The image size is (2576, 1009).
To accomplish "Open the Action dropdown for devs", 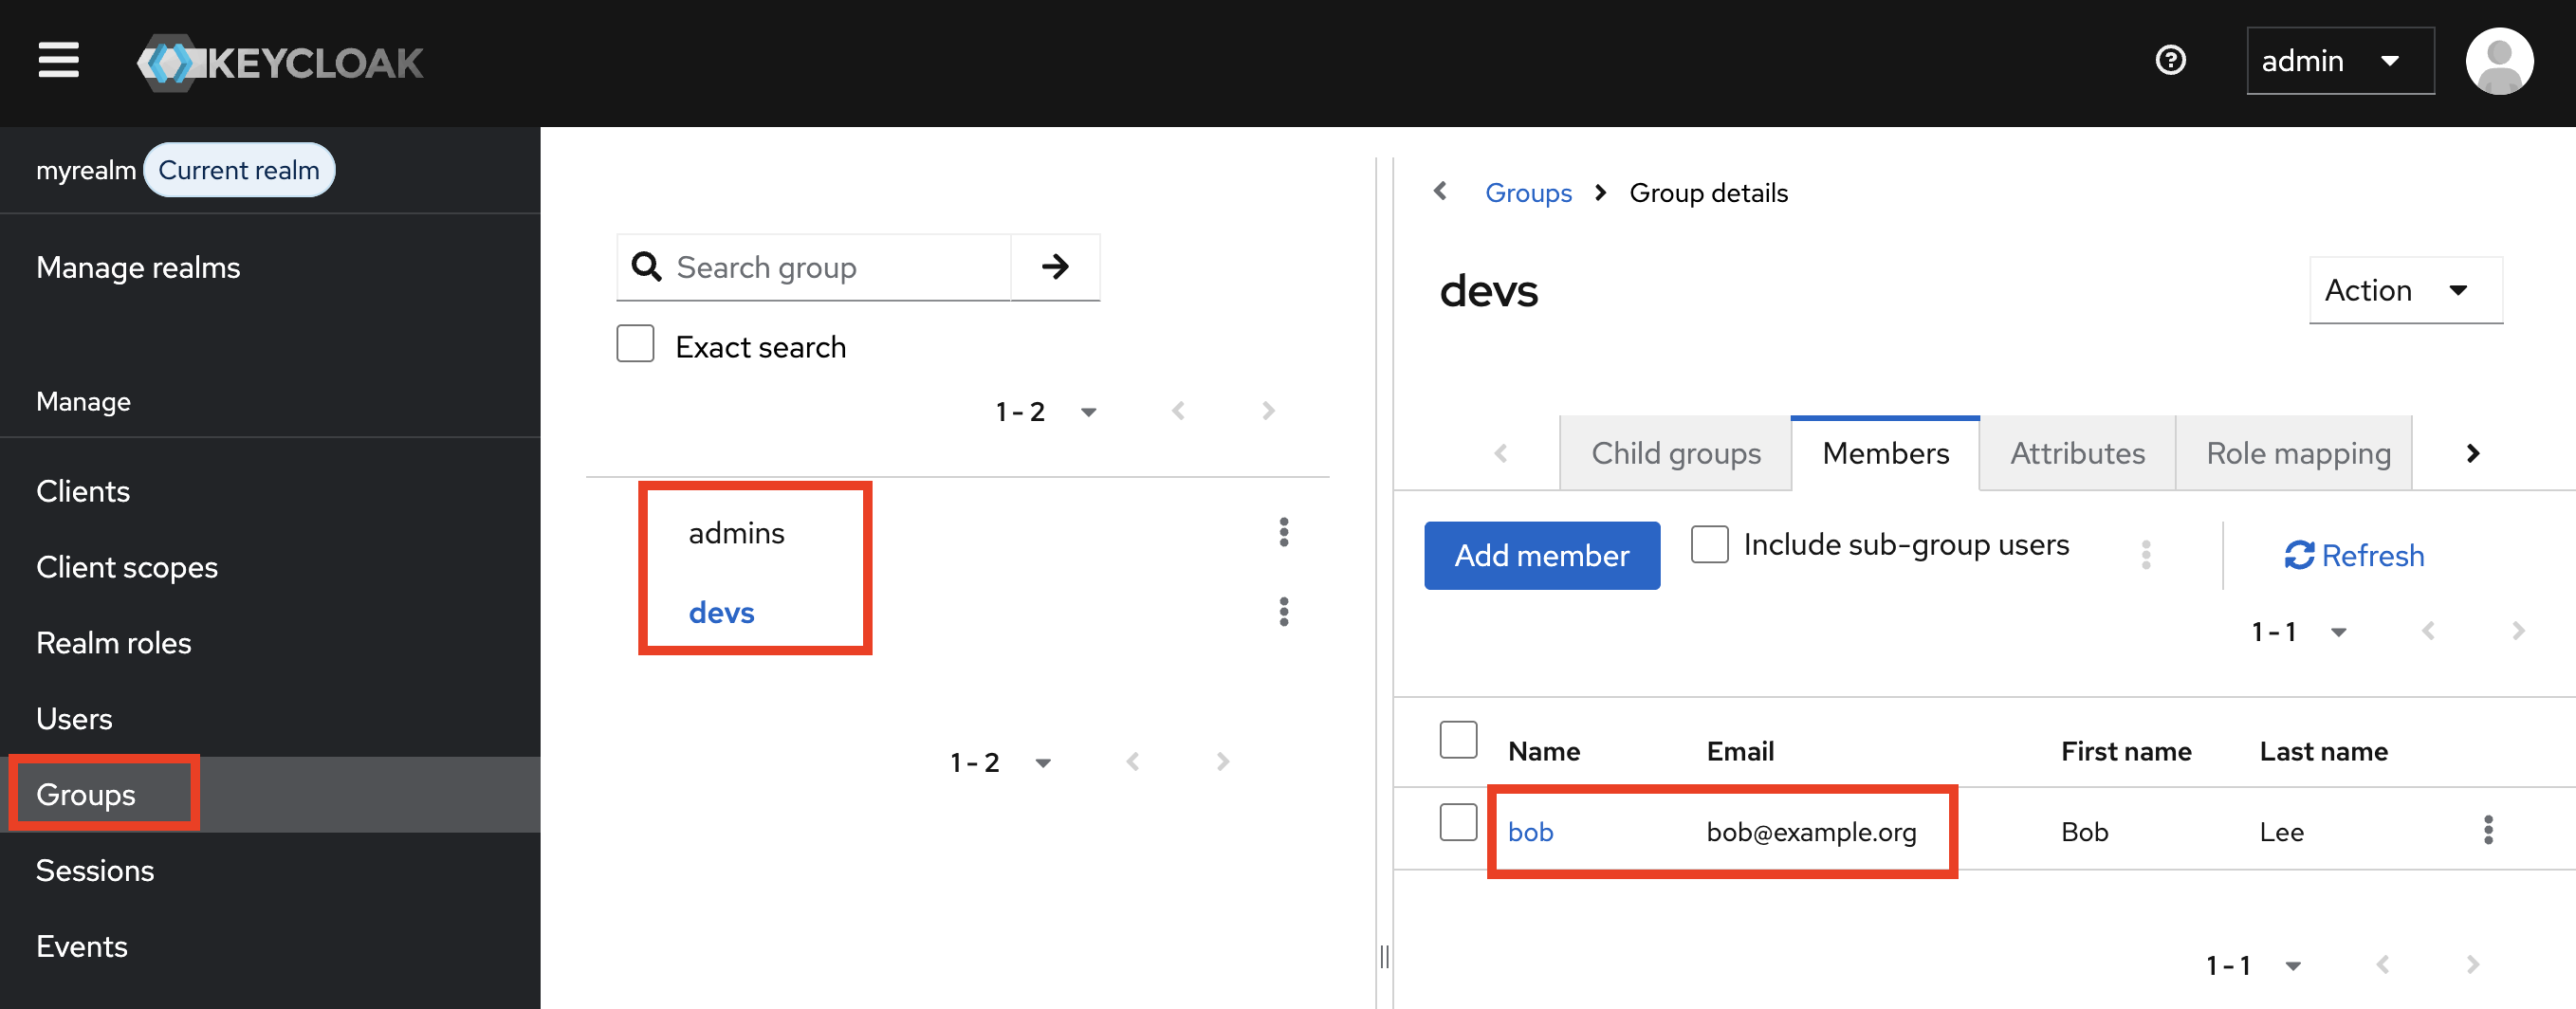I will (x=2405, y=290).
